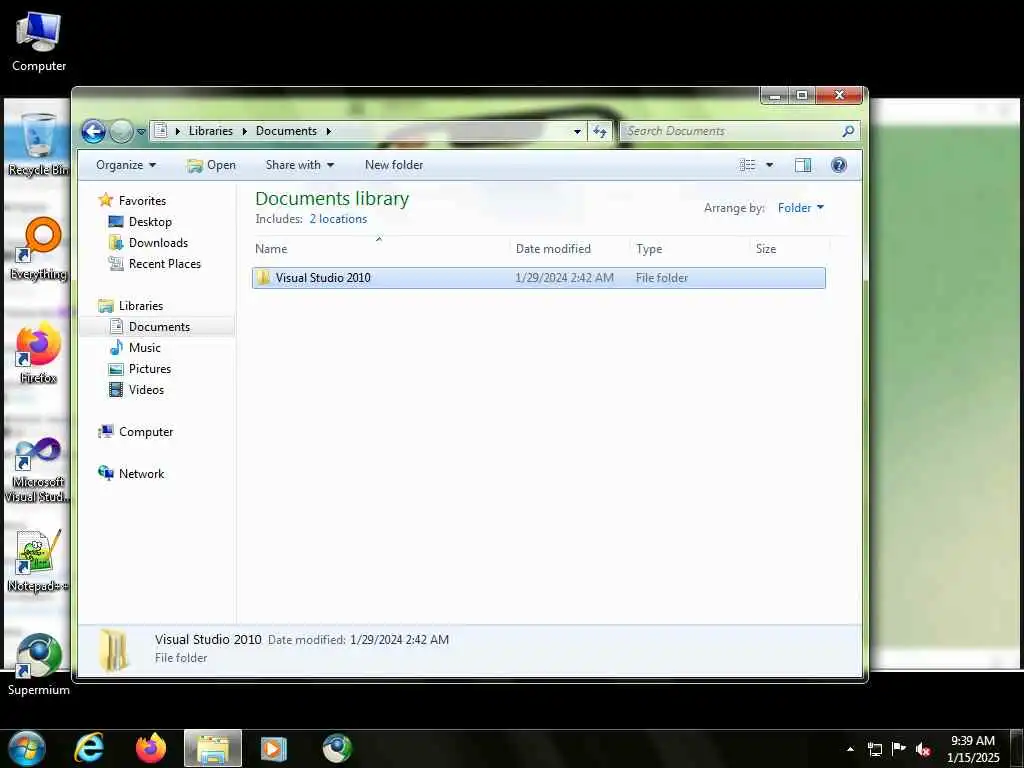
Task: Toggle the preview pane button
Action: coord(803,165)
